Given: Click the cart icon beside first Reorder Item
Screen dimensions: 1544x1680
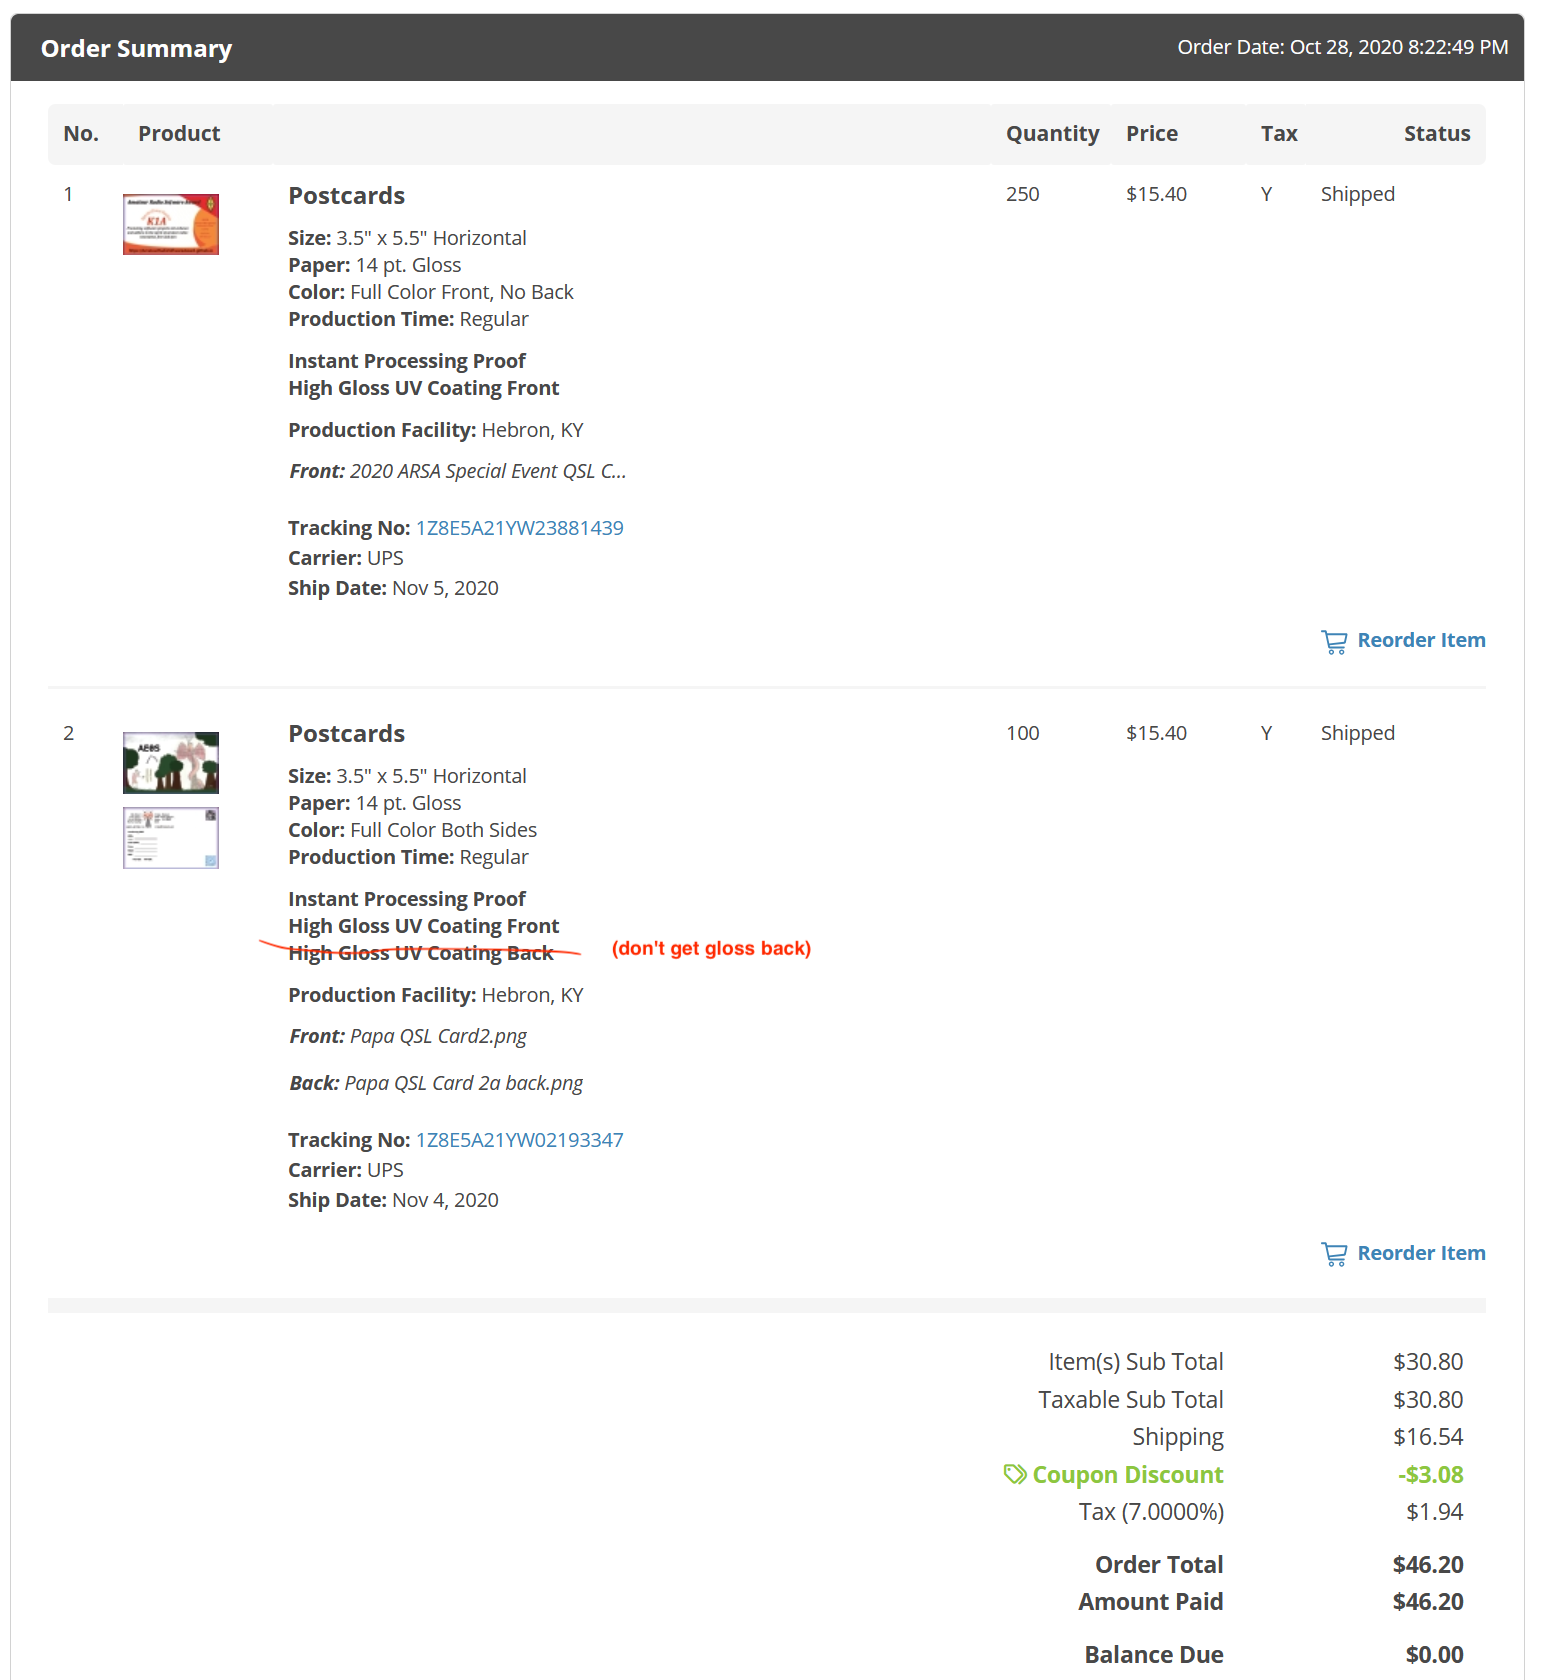Looking at the screenshot, I should click(1334, 642).
